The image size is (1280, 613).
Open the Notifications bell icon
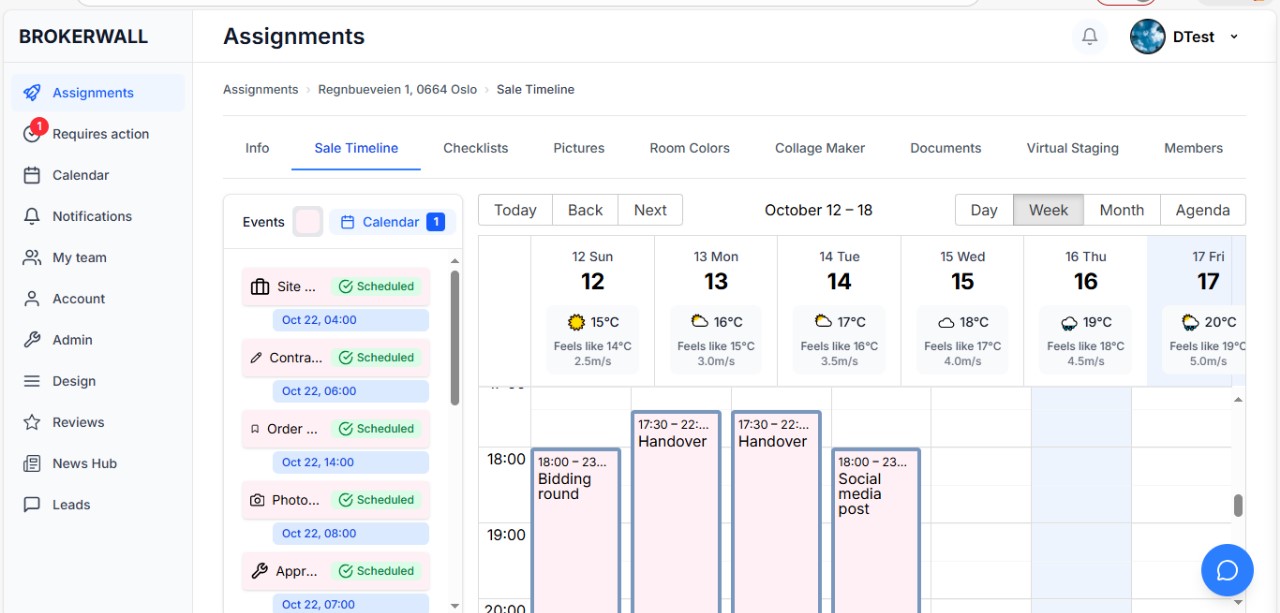coord(1089,36)
